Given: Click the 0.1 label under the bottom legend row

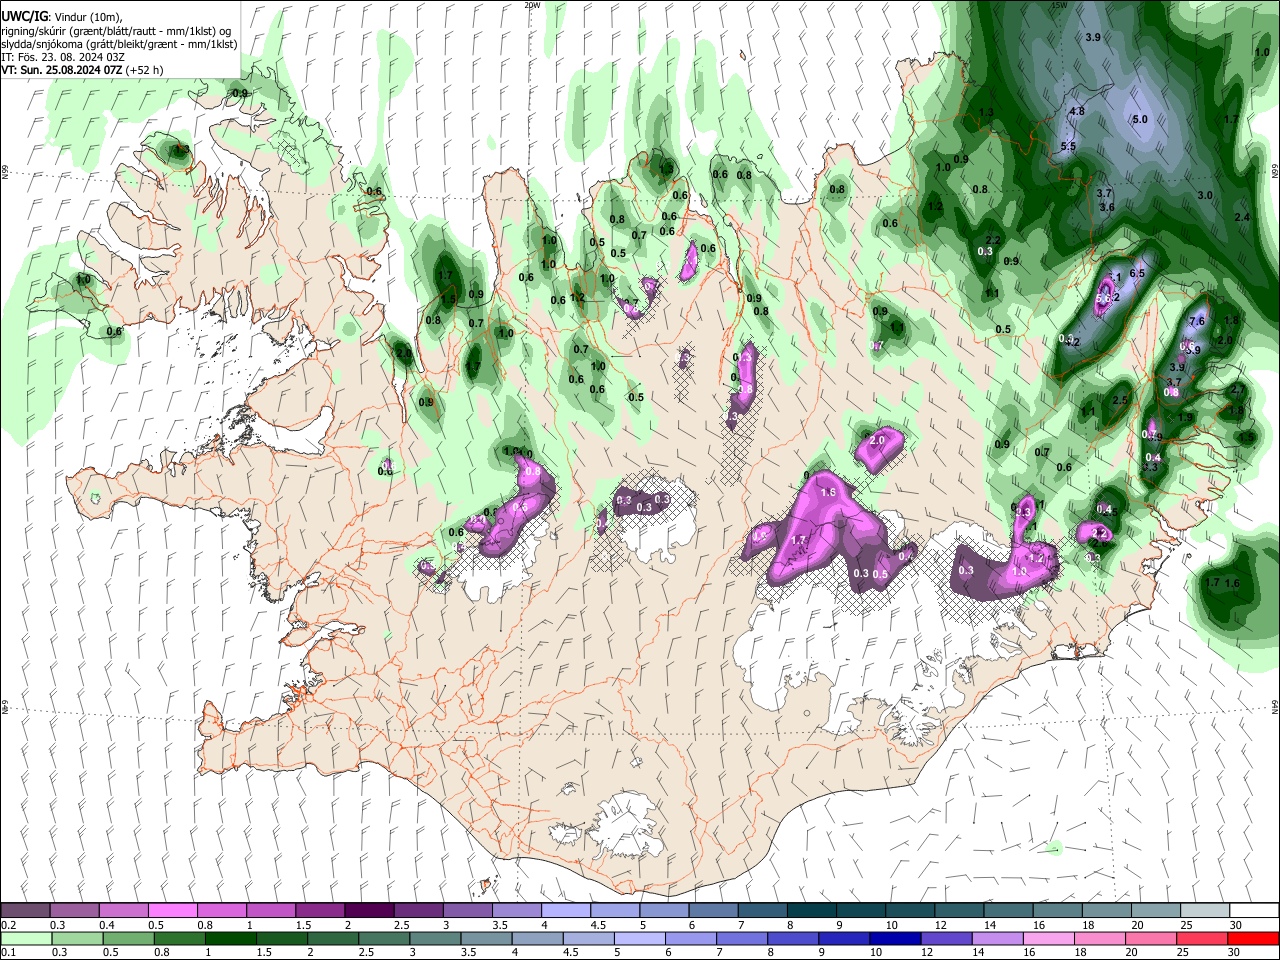Looking at the screenshot, I should pos(9,952).
